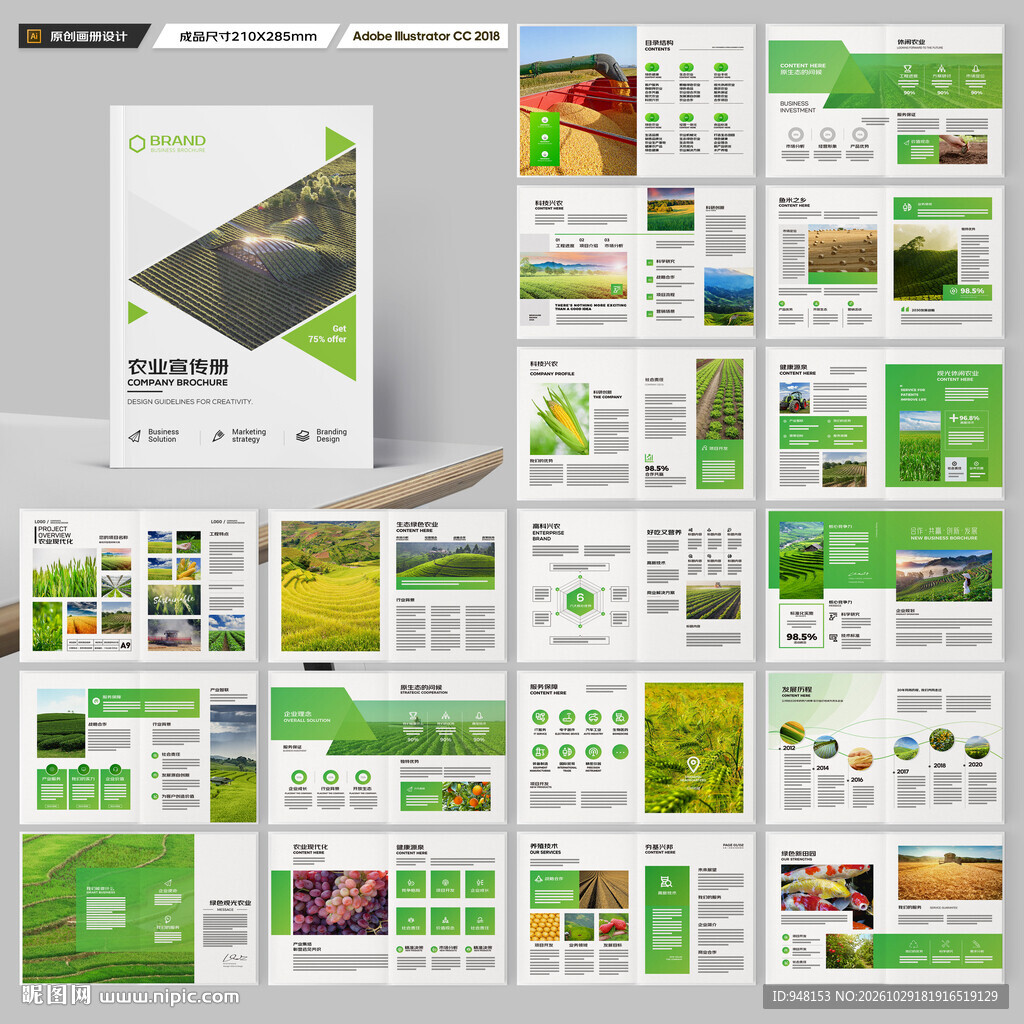This screenshot has width=1024, height=1024.
Task: Click the hay bales field photo
Action: click(x=842, y=249)
